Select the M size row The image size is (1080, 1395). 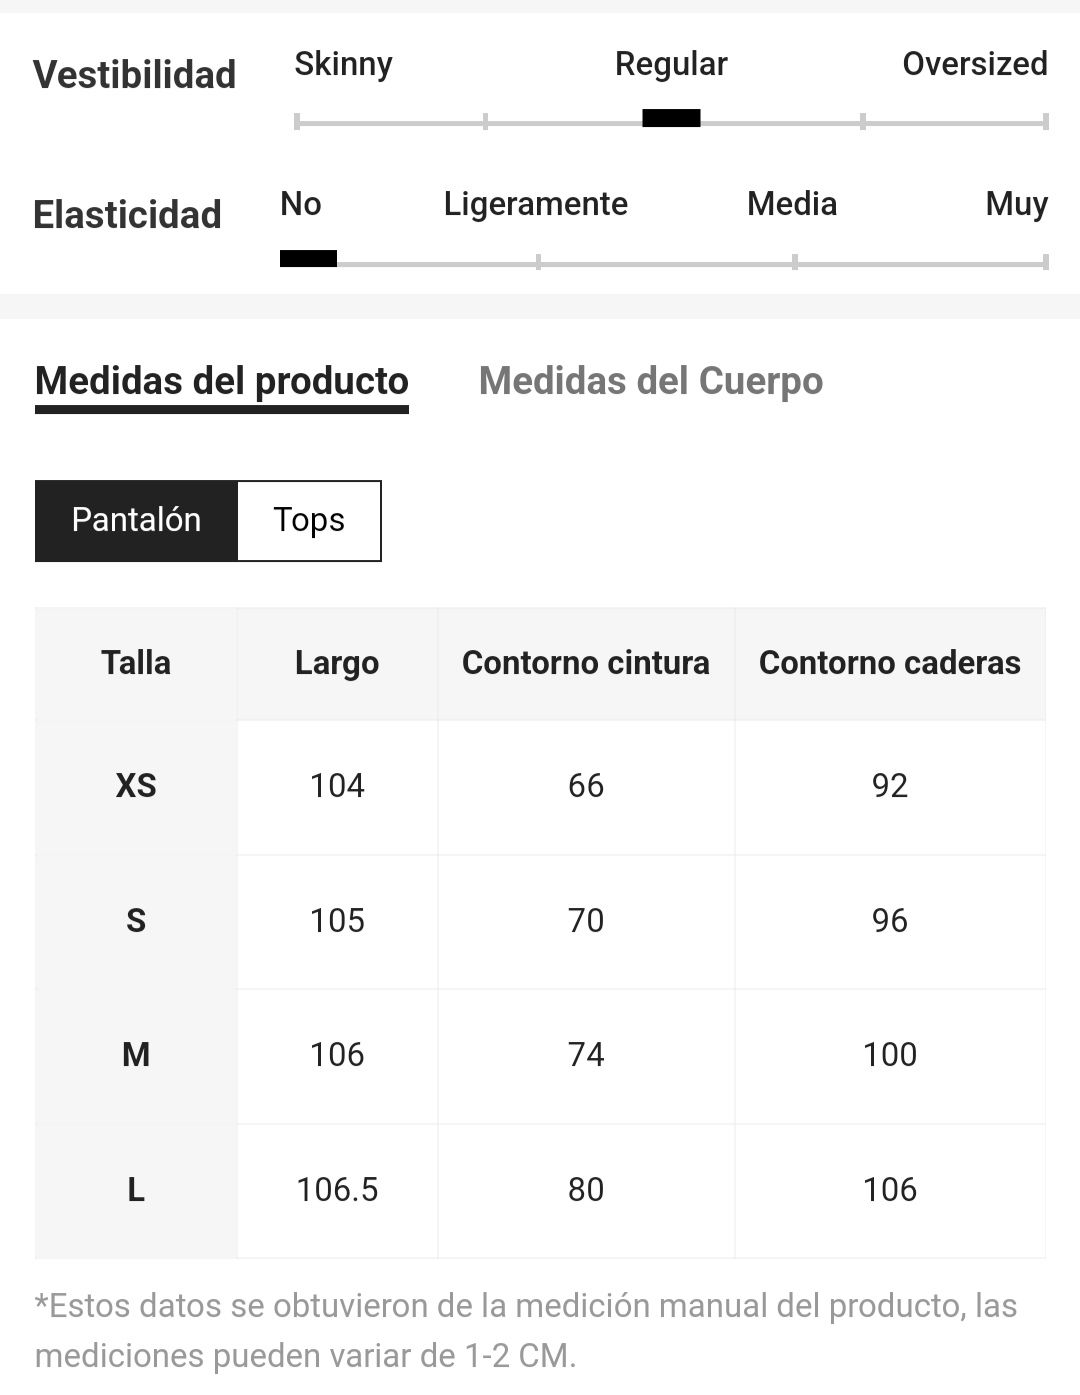click(540, 1055)
